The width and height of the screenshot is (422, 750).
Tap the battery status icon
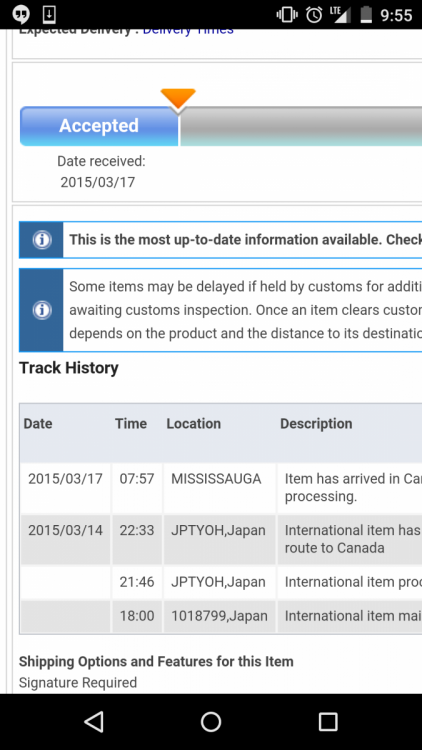tap(366, 15)
